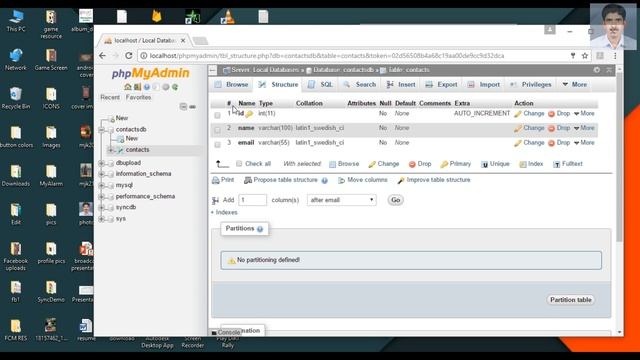Open the 'after email' position dropdown
This screenshot has width=640, height=360.
342,200
